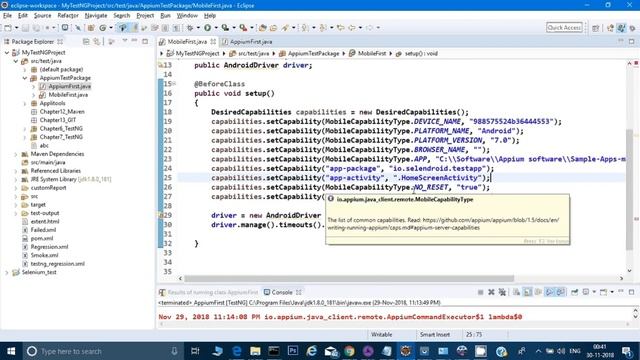This screenshot has height=360, width=640.
Task: Remove Launch in Console toolbar
Action: click(491, 292)
